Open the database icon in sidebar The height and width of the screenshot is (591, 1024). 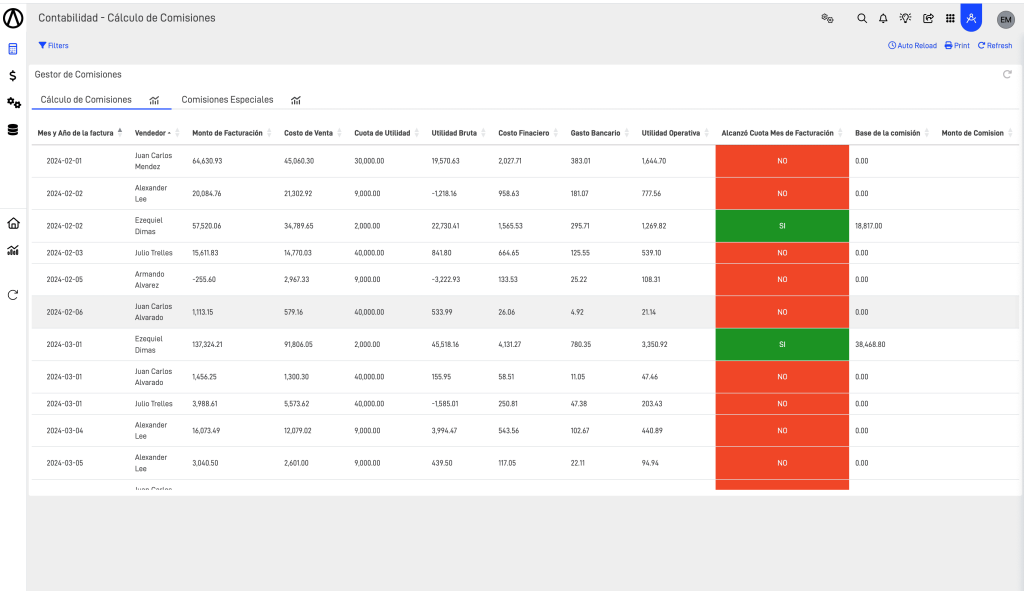pos(12,129)
